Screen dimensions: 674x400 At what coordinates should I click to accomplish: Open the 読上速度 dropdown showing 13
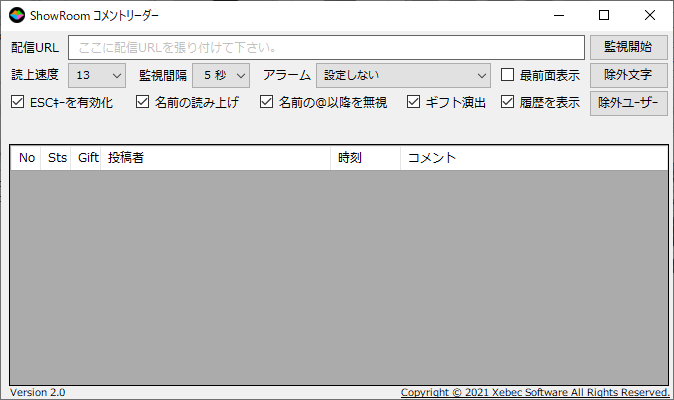click(x=97, y=76)
